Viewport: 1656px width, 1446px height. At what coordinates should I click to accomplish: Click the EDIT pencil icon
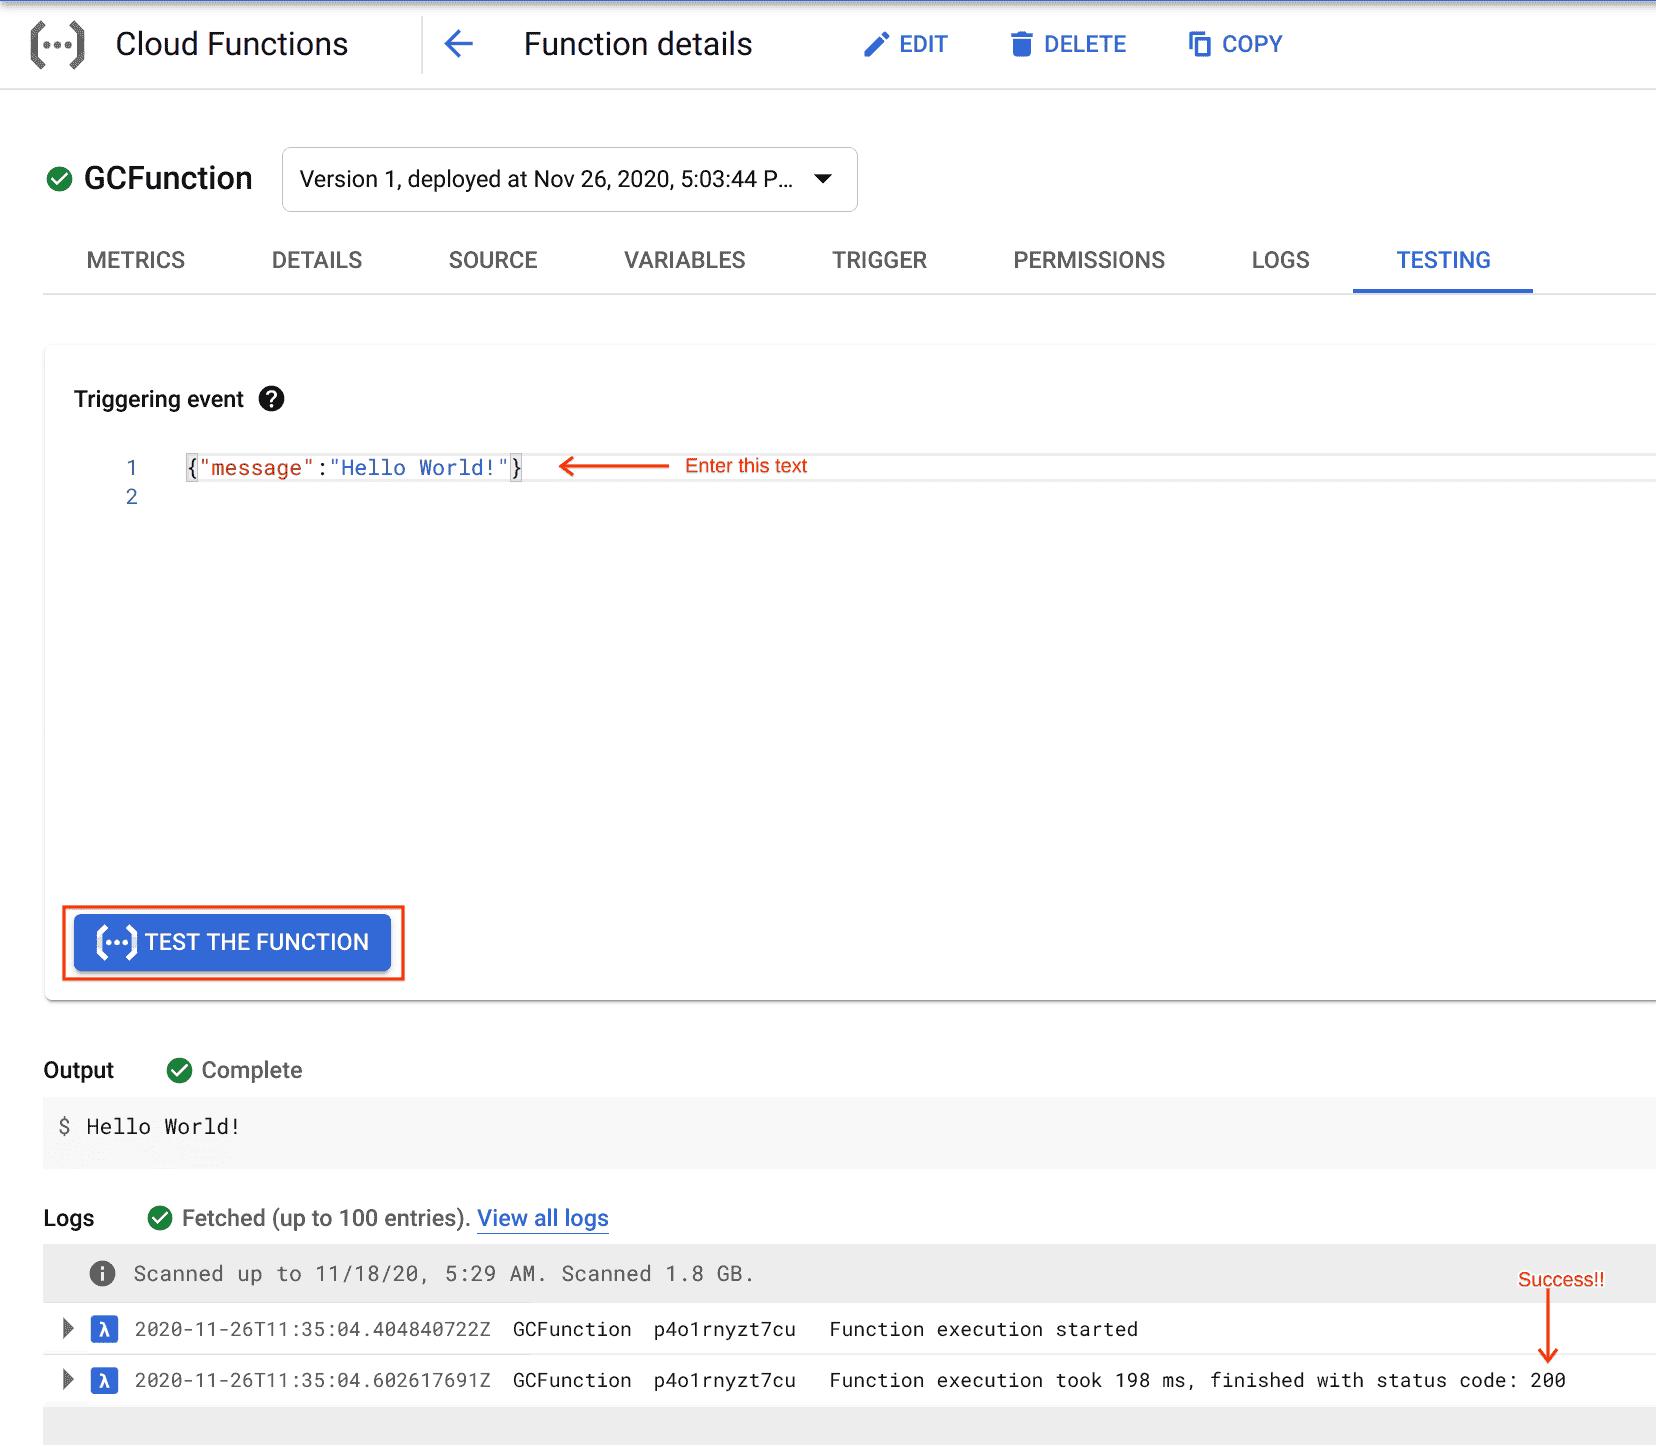click(x=875, y=43)
